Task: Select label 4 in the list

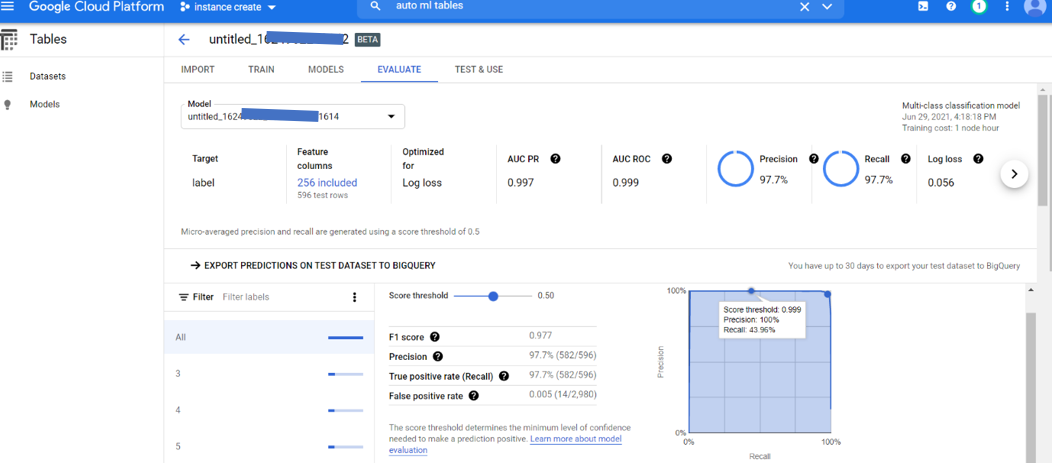Action: click(x=269, y=410)
